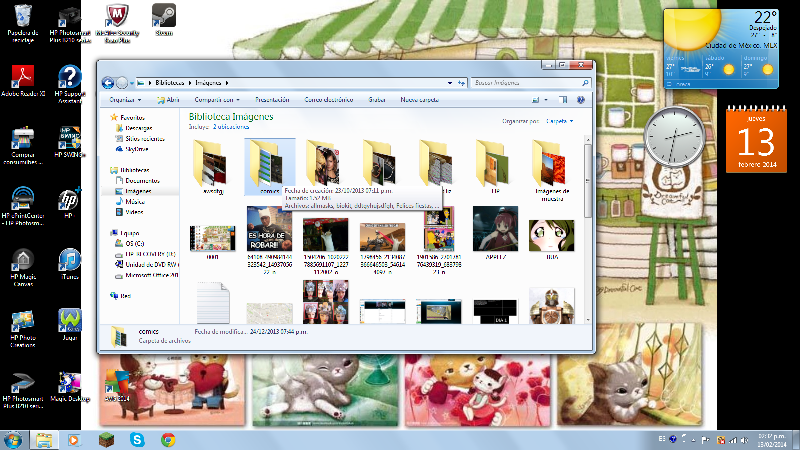Open the HP Photo Creations shortcut
Image resolution: width=800 pixels, height=450 pixels.
[23, 329]
